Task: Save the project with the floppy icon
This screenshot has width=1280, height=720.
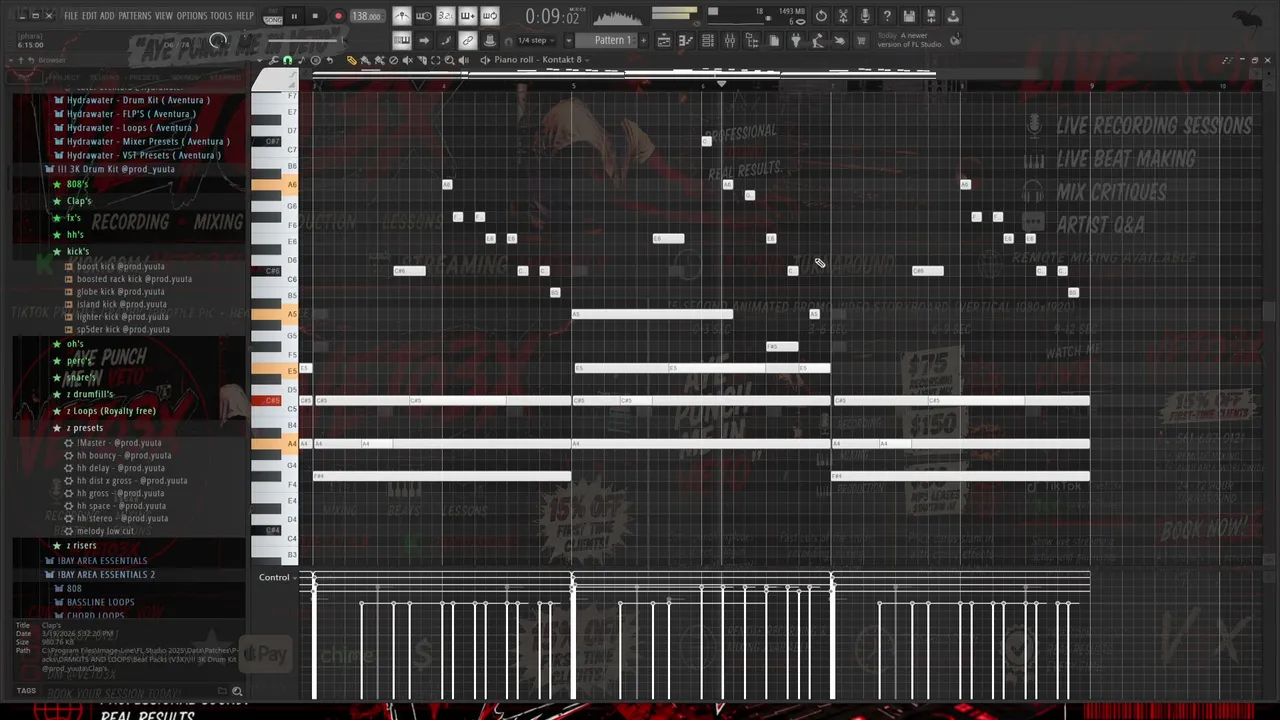Action: coord(909,16)
